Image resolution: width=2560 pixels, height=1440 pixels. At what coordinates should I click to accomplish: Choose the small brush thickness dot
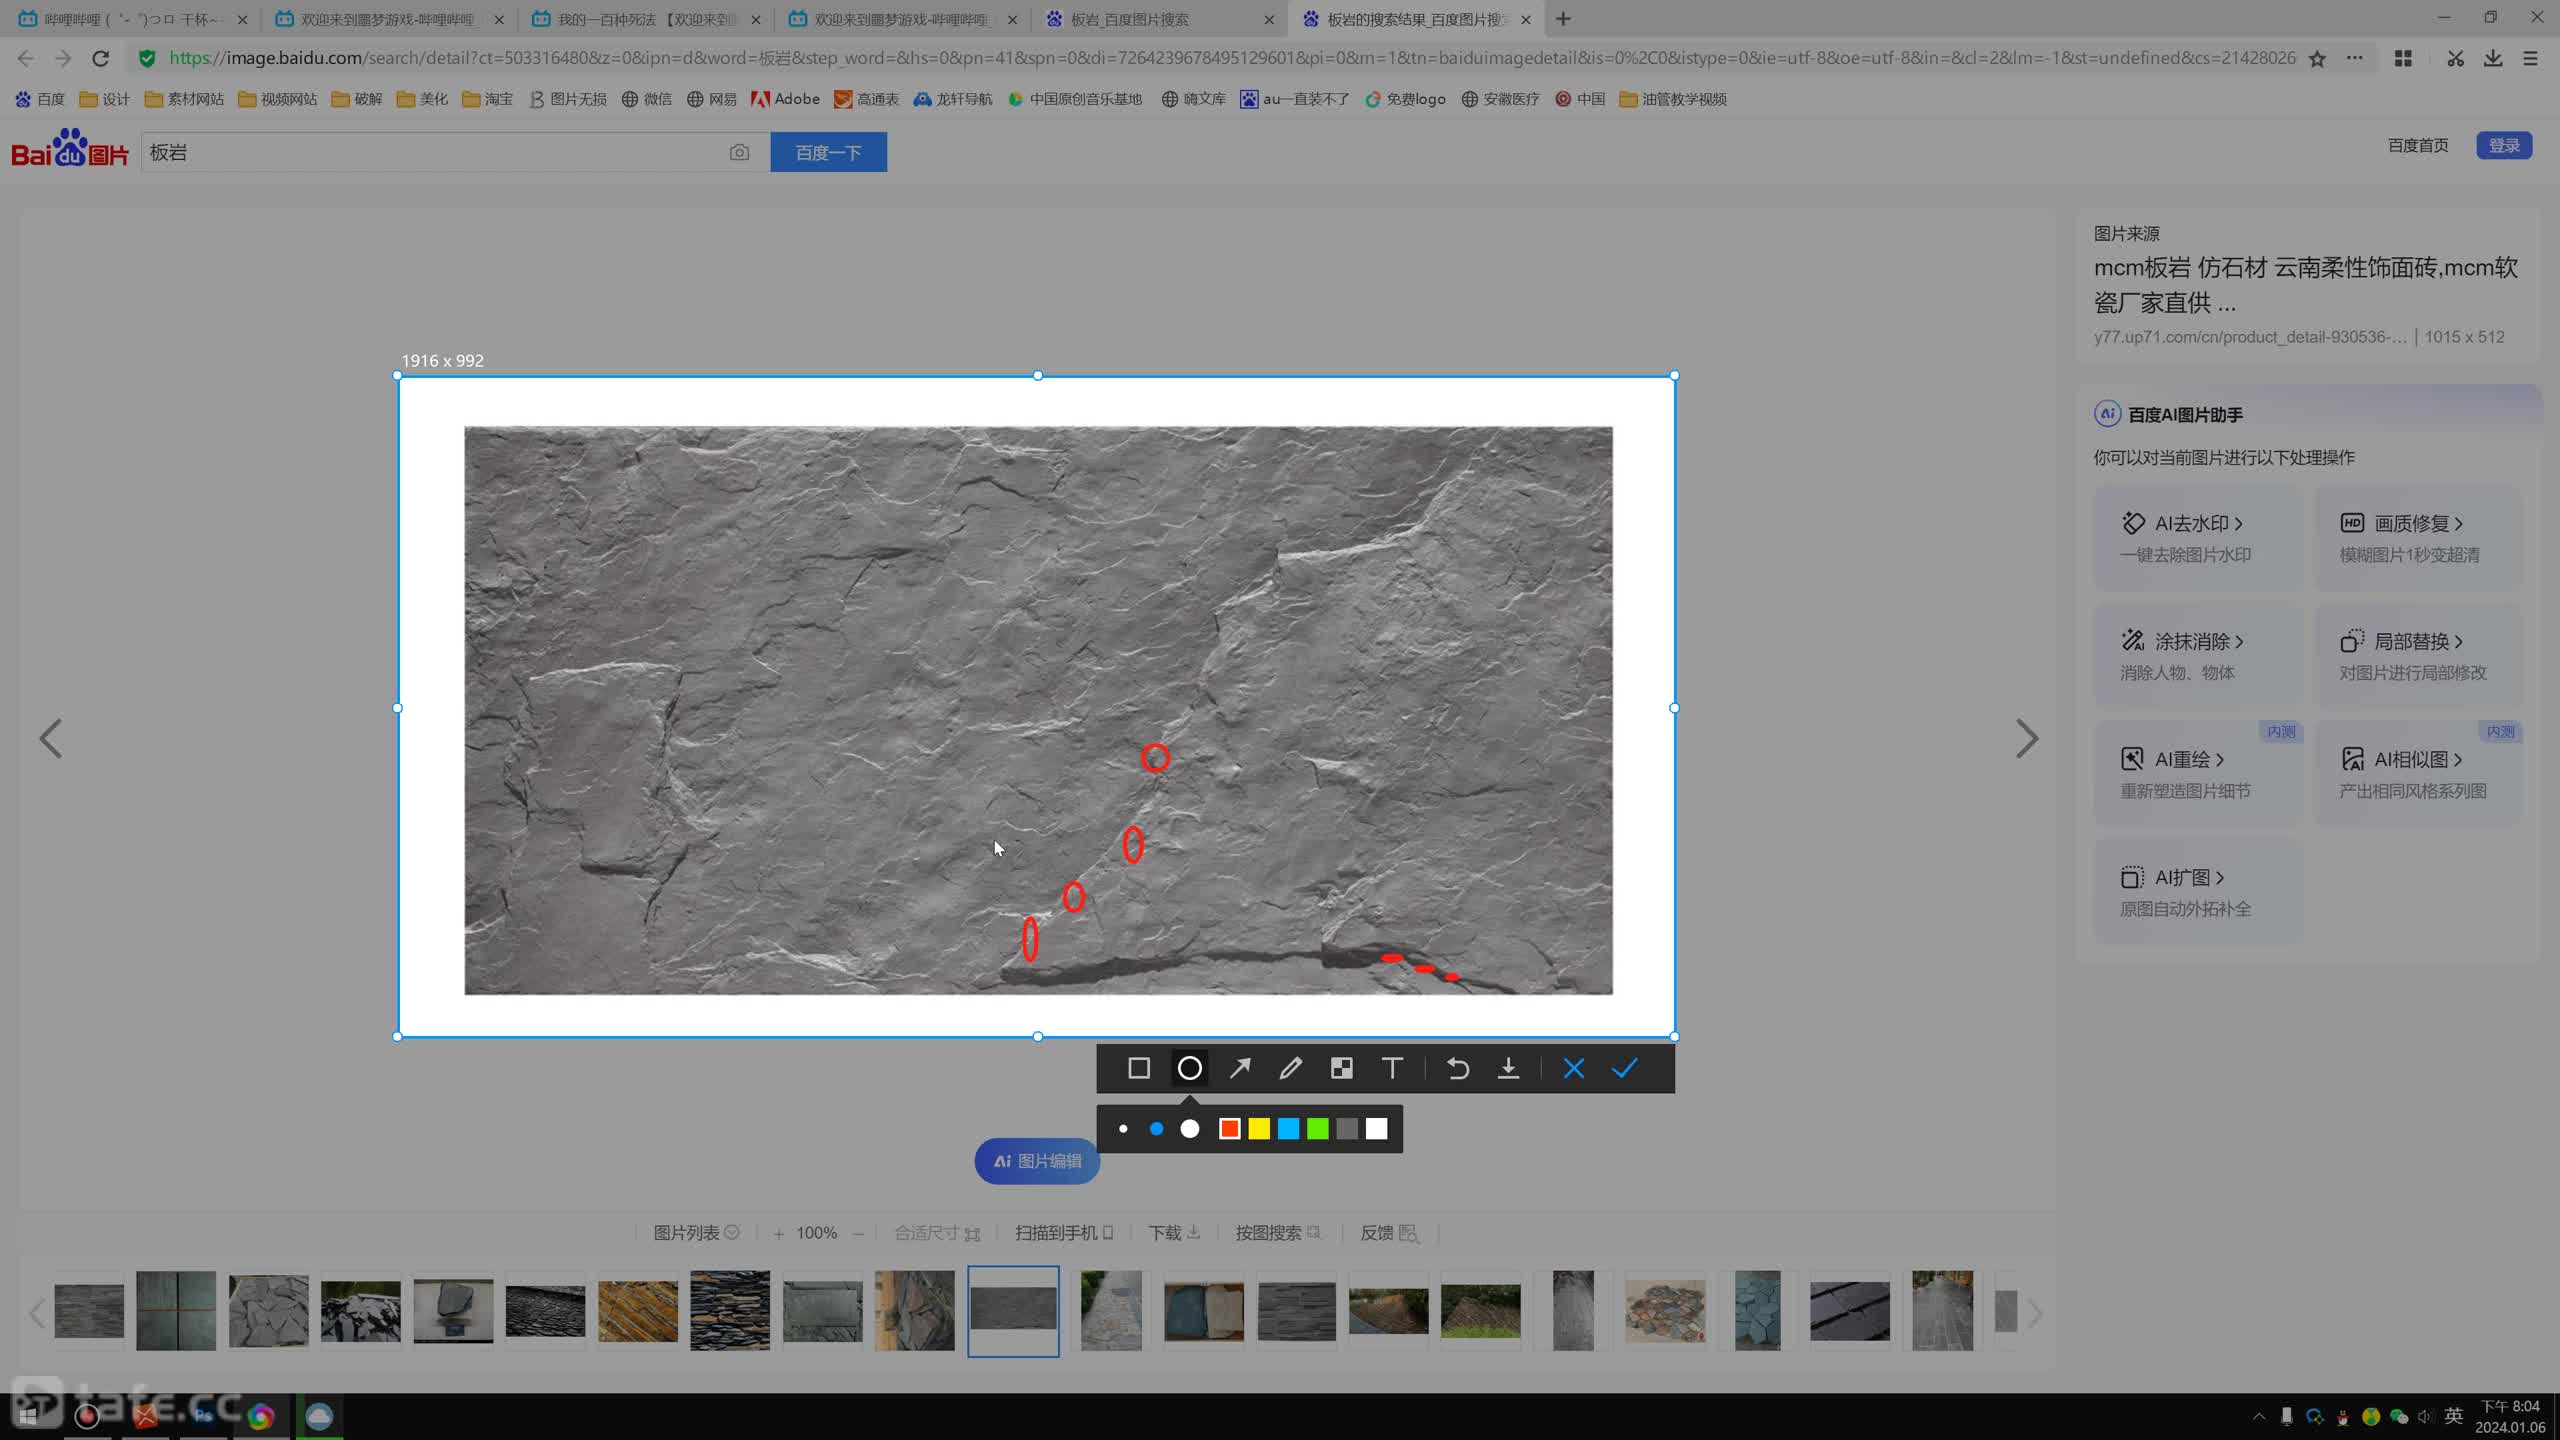[1123, 1129]
